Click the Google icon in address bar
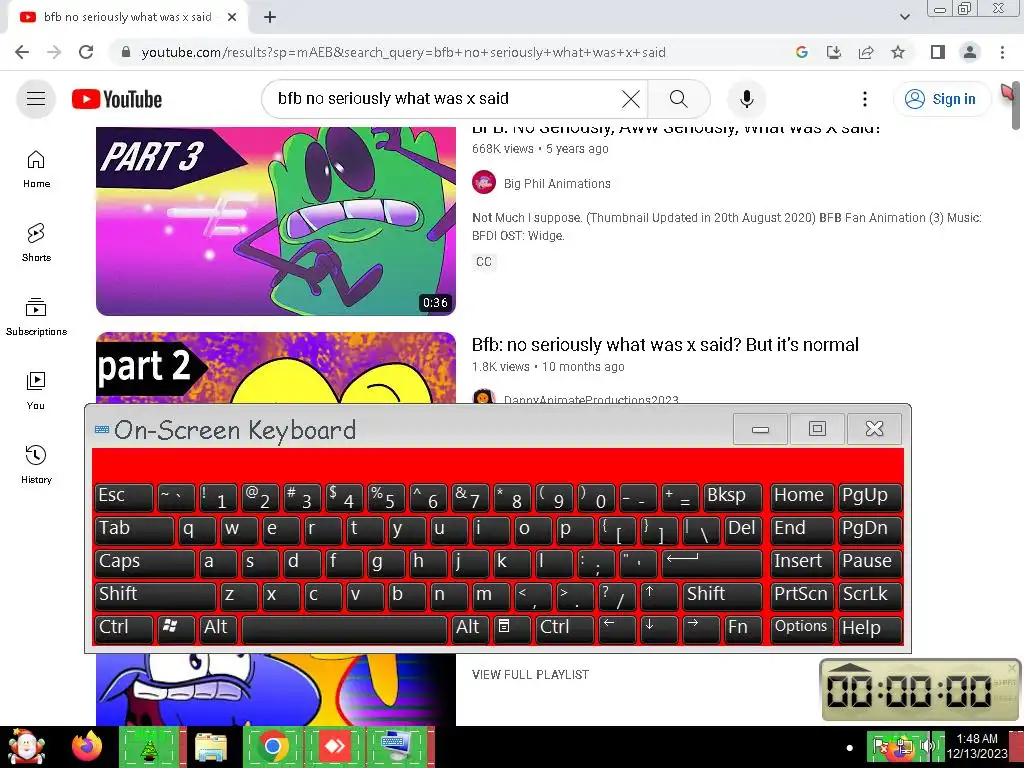Screen dimensions: 1024x768 pyautogui.click(x=802, y=52)
